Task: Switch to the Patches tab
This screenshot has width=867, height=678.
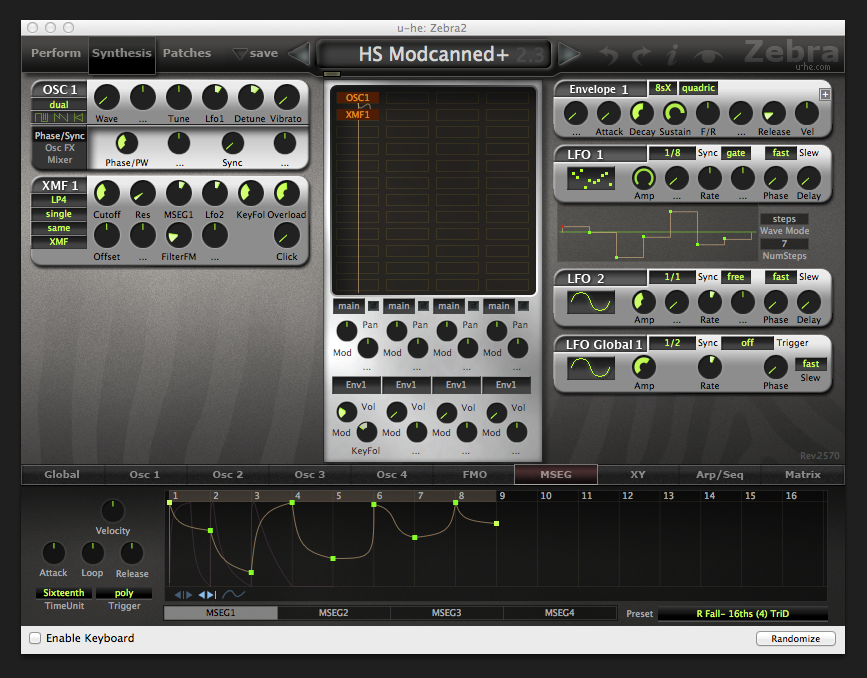Action: (187, 53)
